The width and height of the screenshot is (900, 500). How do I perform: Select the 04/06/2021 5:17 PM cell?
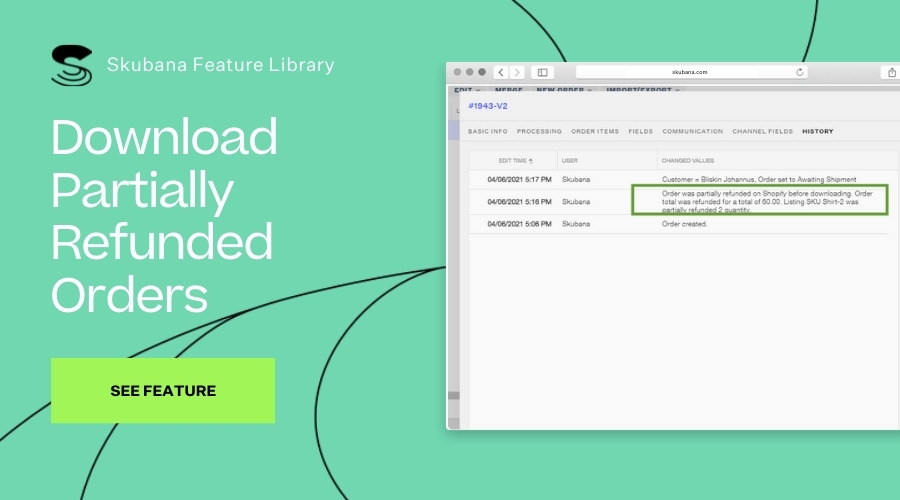tap(519, 180)
